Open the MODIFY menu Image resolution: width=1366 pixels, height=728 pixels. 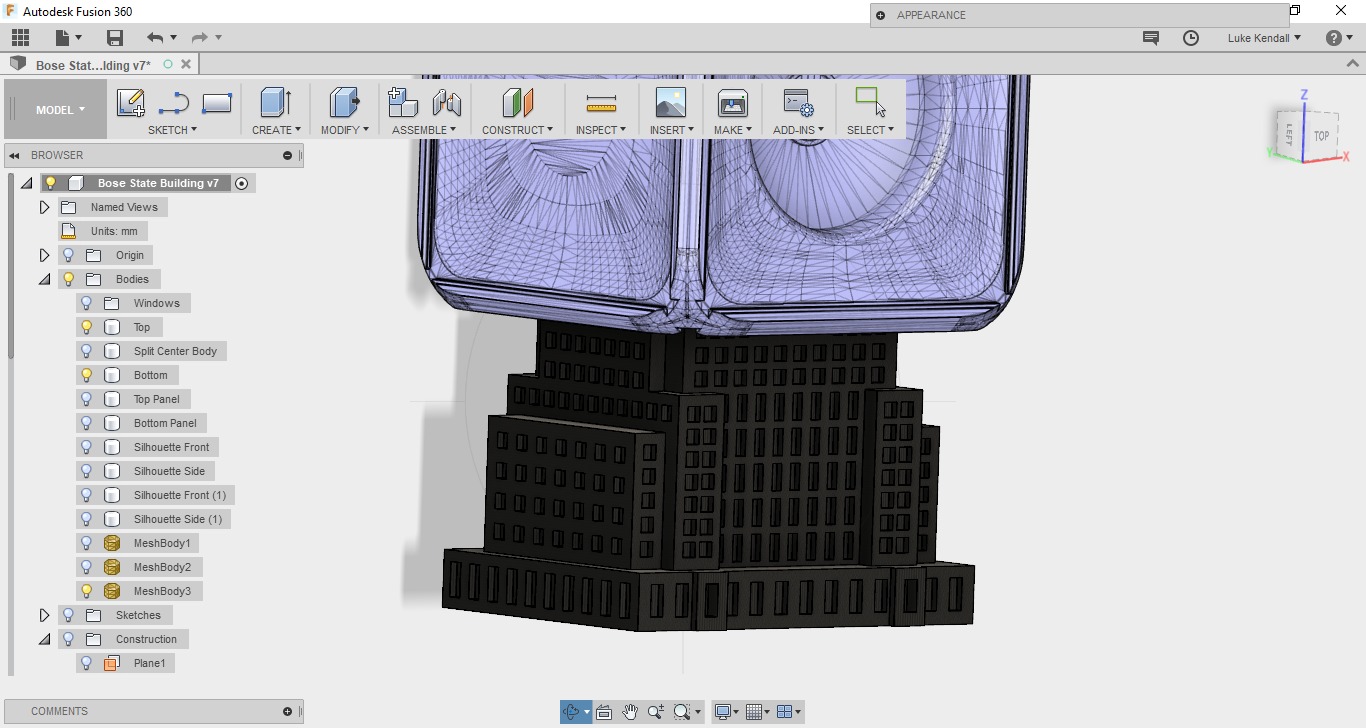pyautogui.click(x=345, y=130)
